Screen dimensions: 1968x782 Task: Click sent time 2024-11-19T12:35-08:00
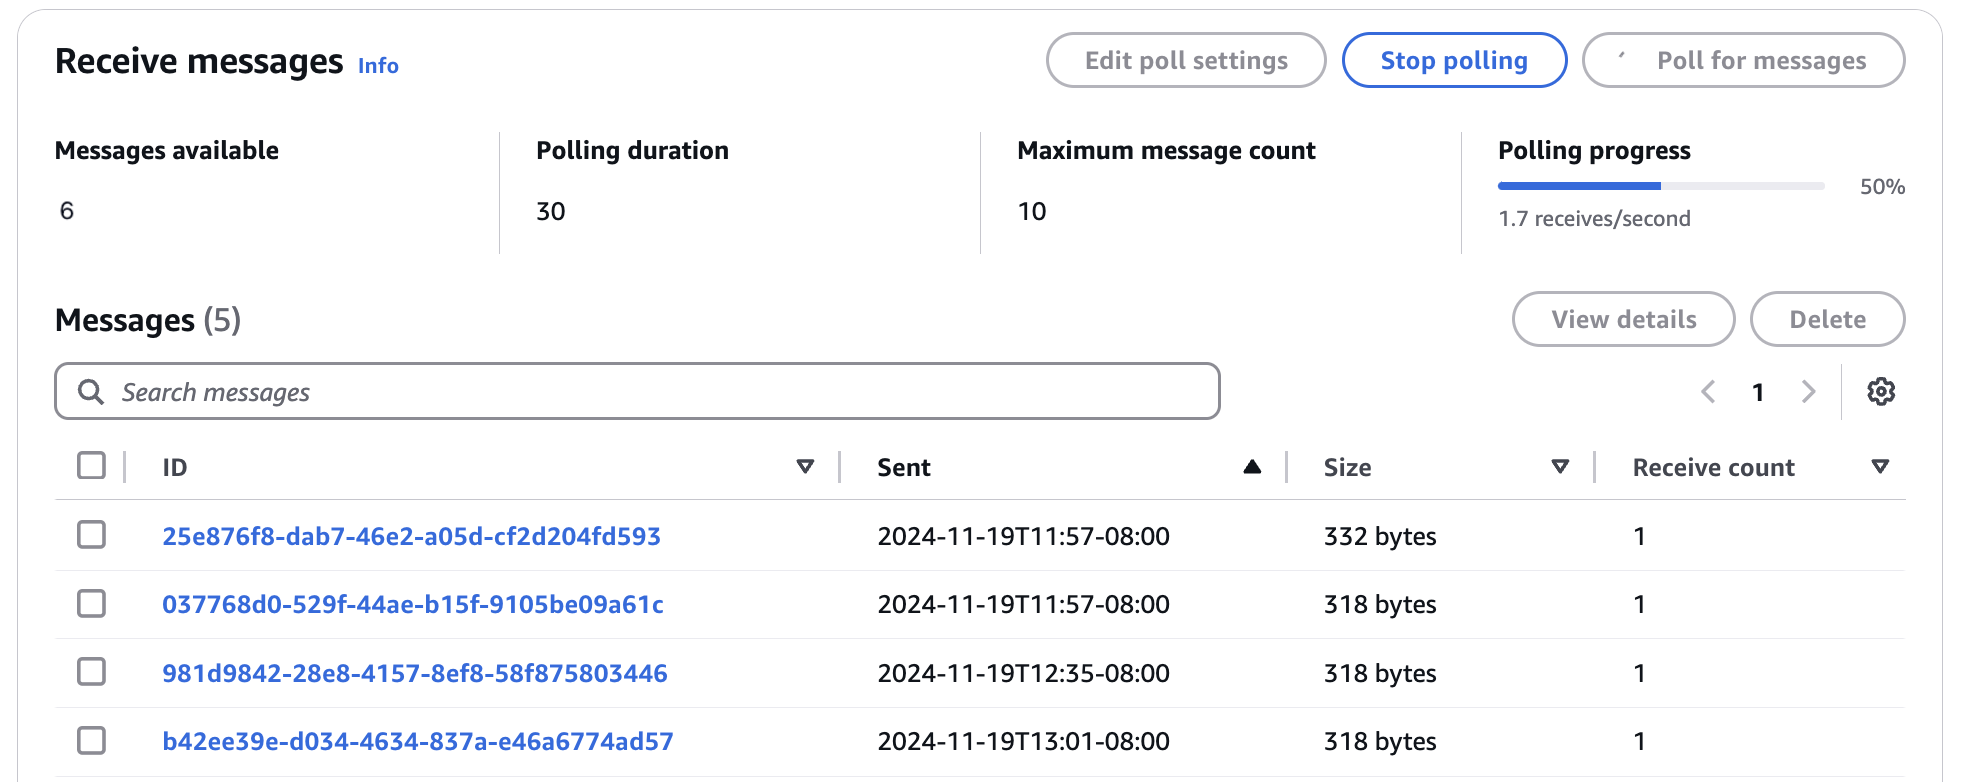(x=1023, y=673)
